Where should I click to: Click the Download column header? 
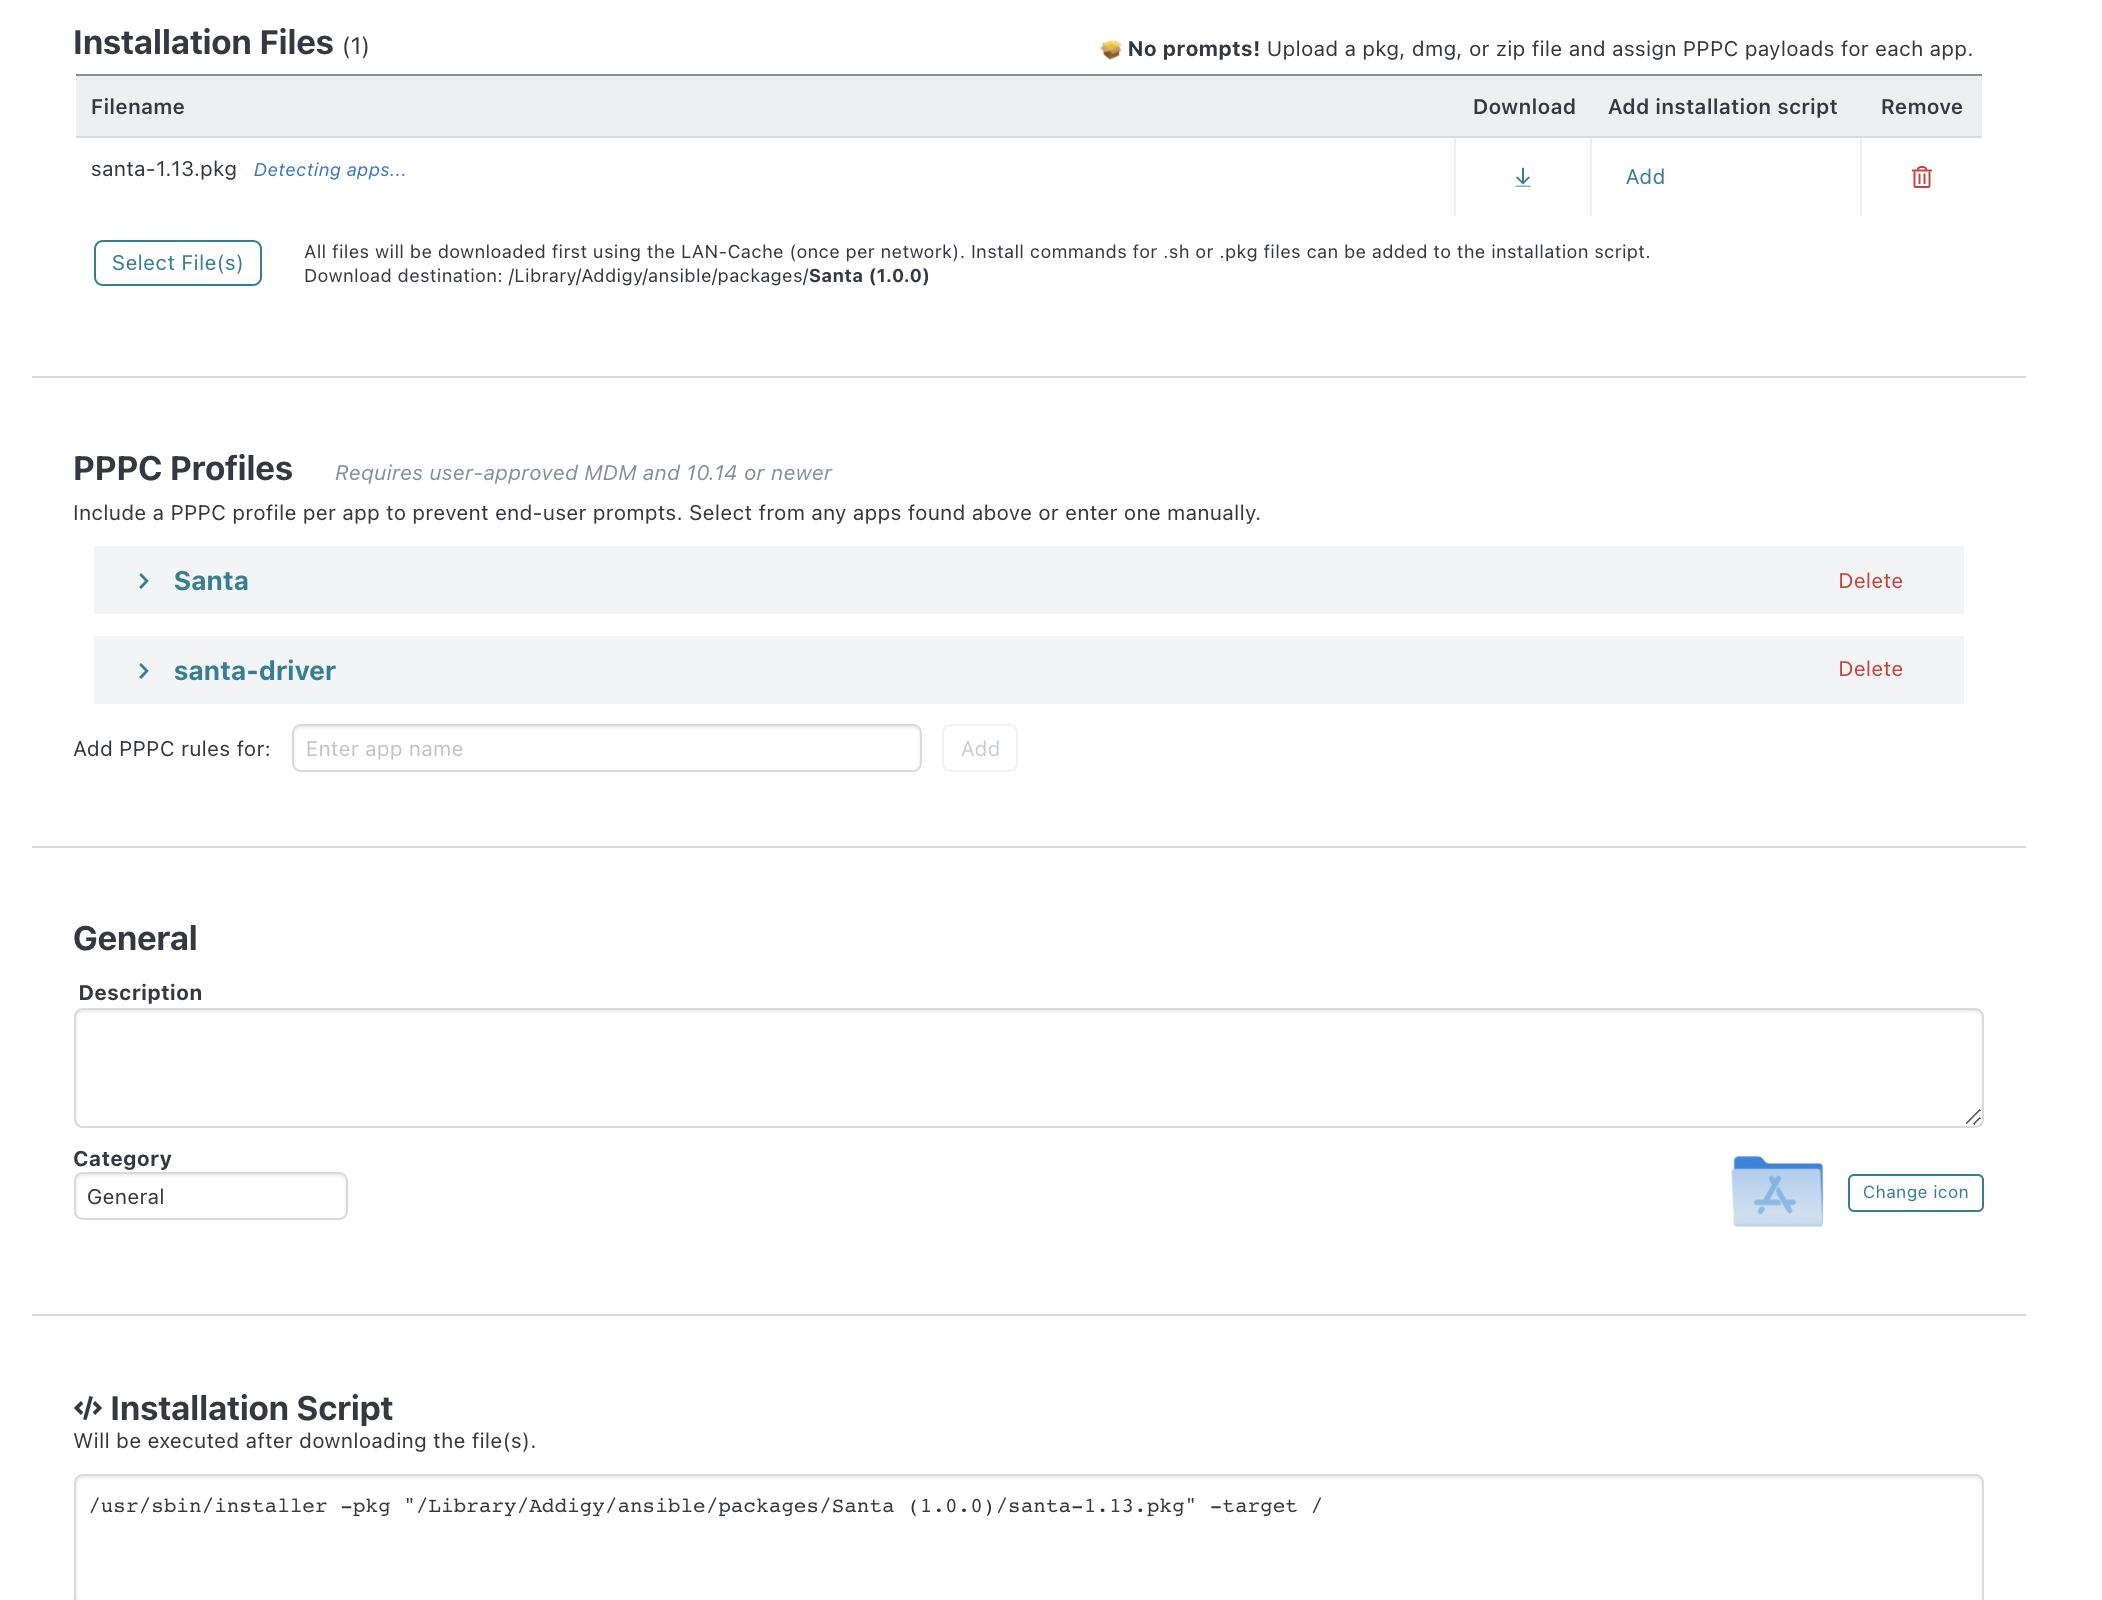click(x=1524, y=107)
